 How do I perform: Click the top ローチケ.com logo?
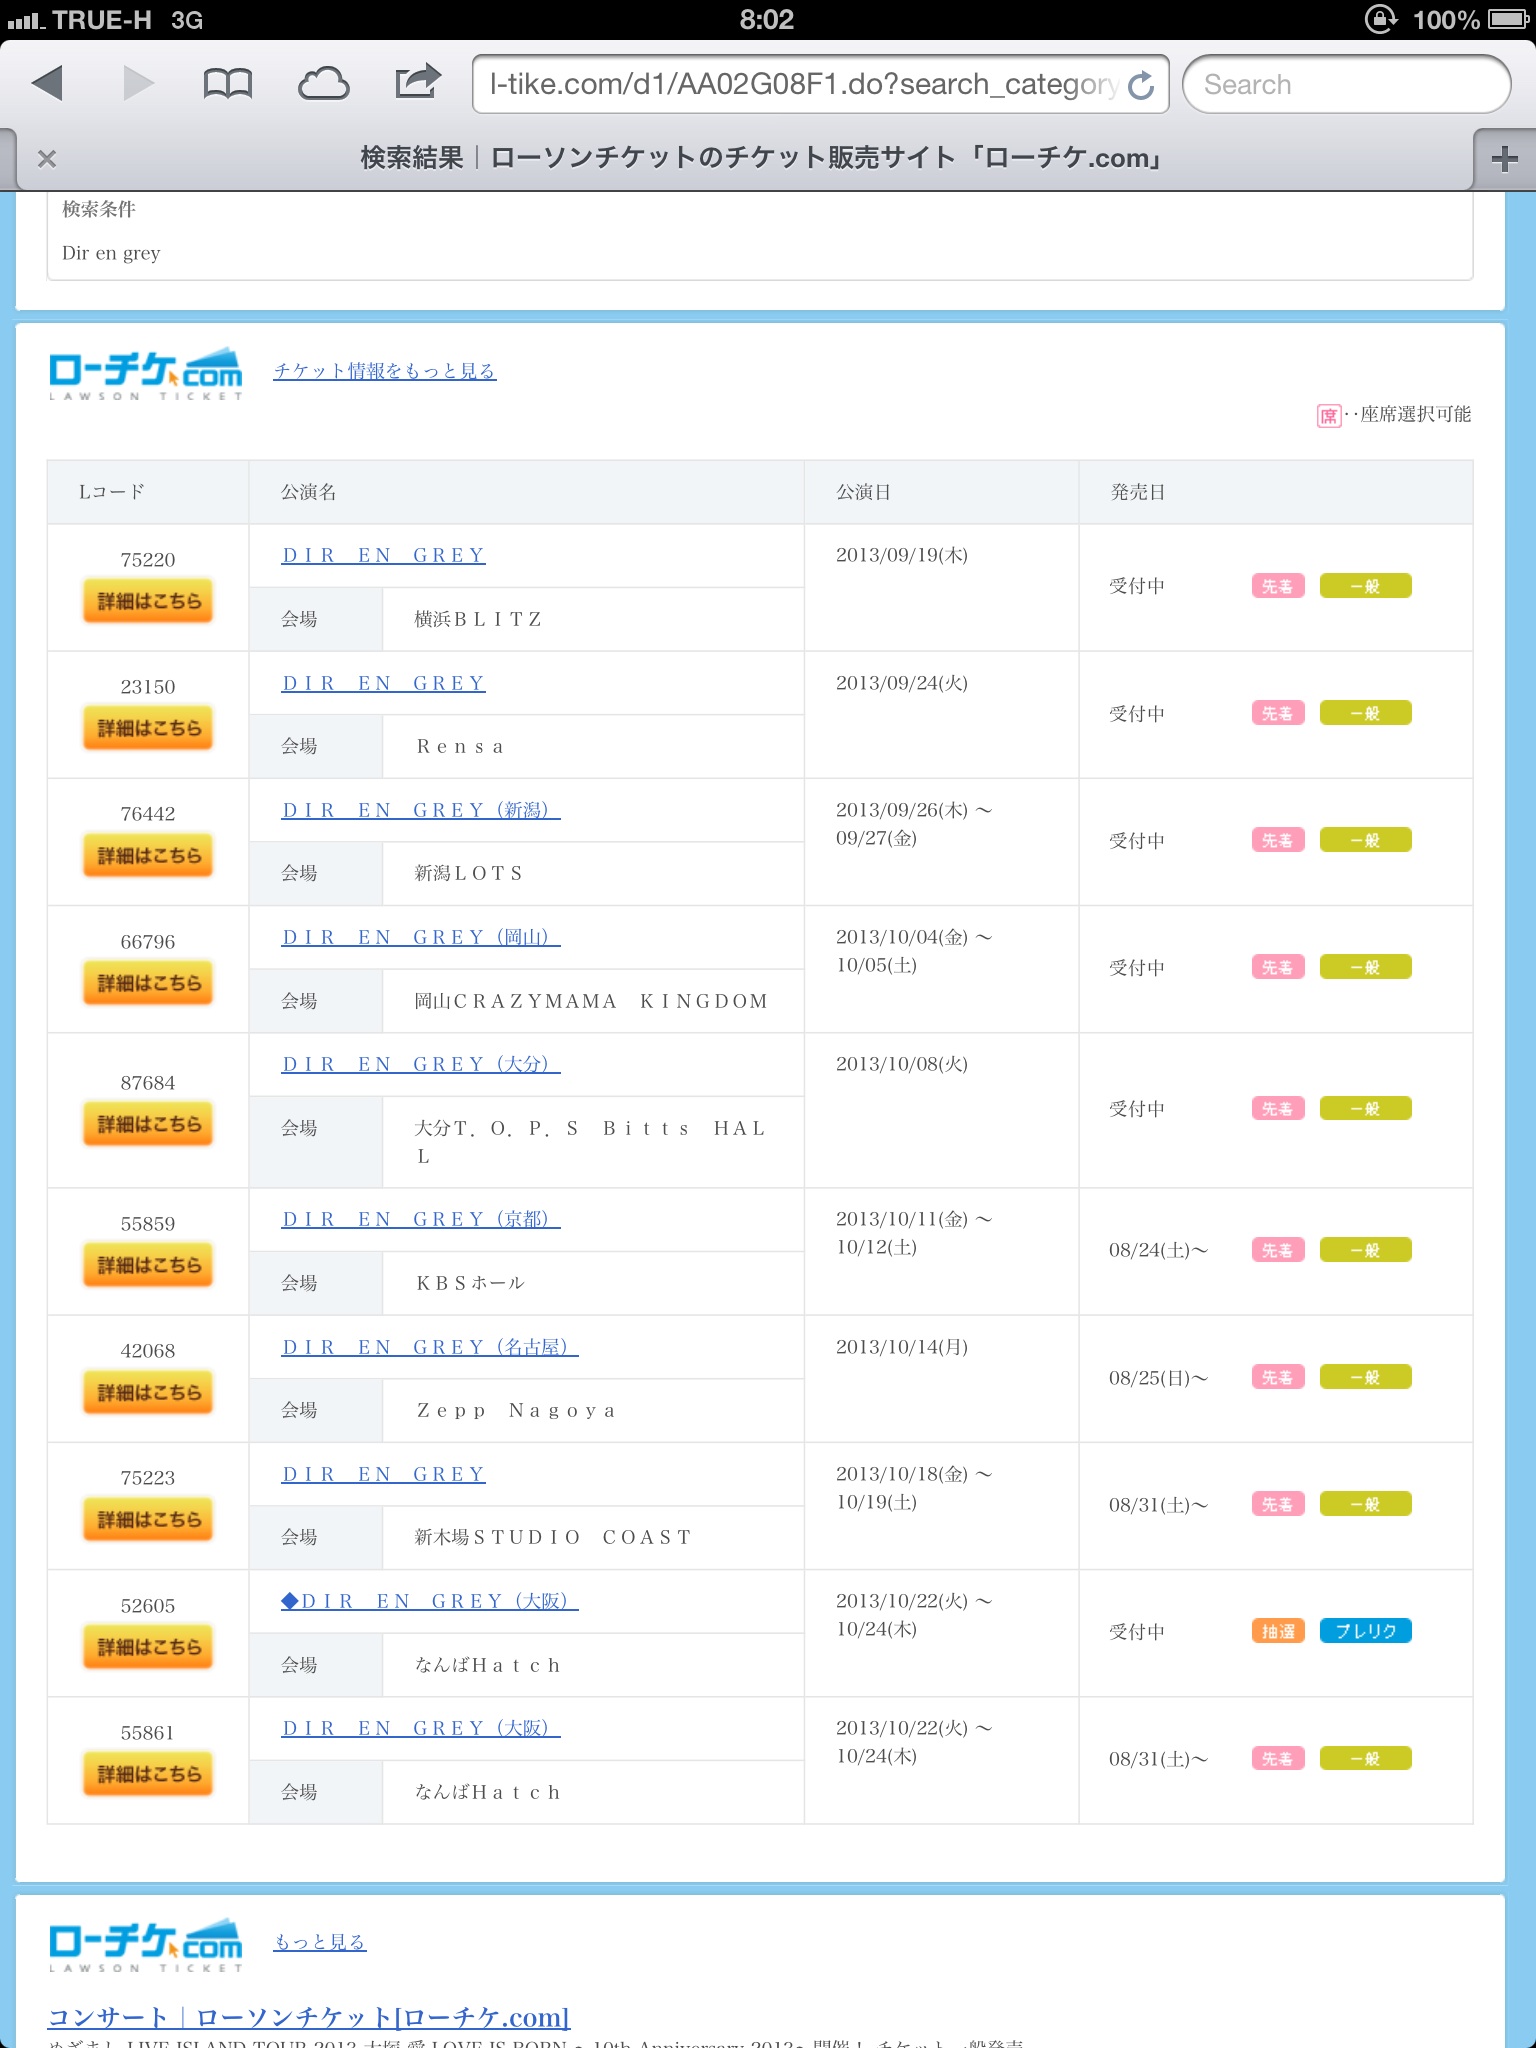click(x=146, y=374)
